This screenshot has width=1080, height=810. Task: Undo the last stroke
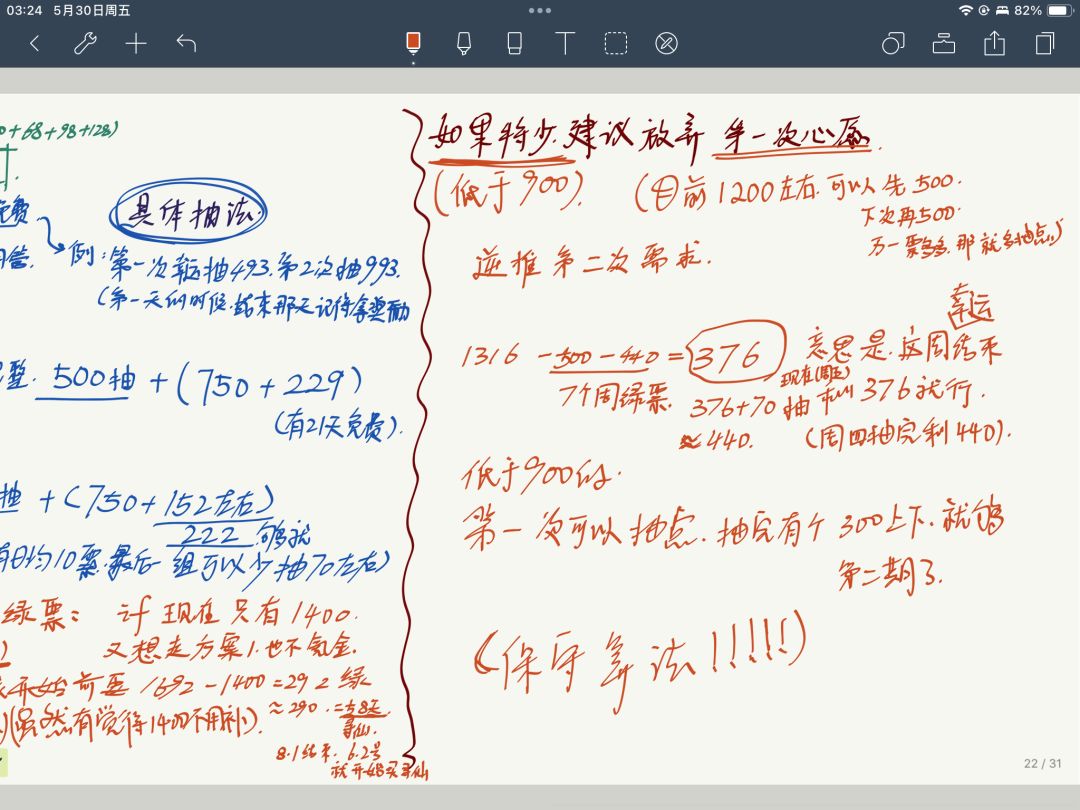pos(187,43)
